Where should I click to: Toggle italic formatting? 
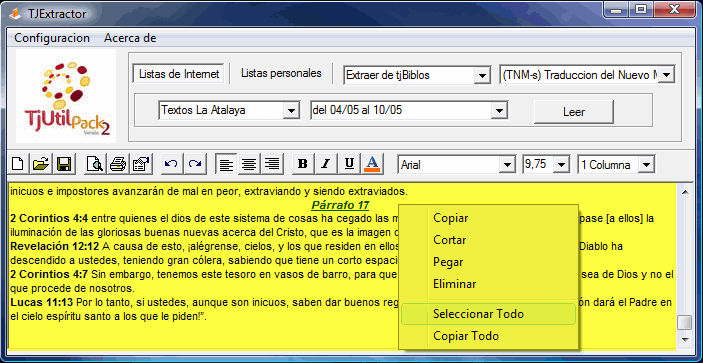(326, 164)
